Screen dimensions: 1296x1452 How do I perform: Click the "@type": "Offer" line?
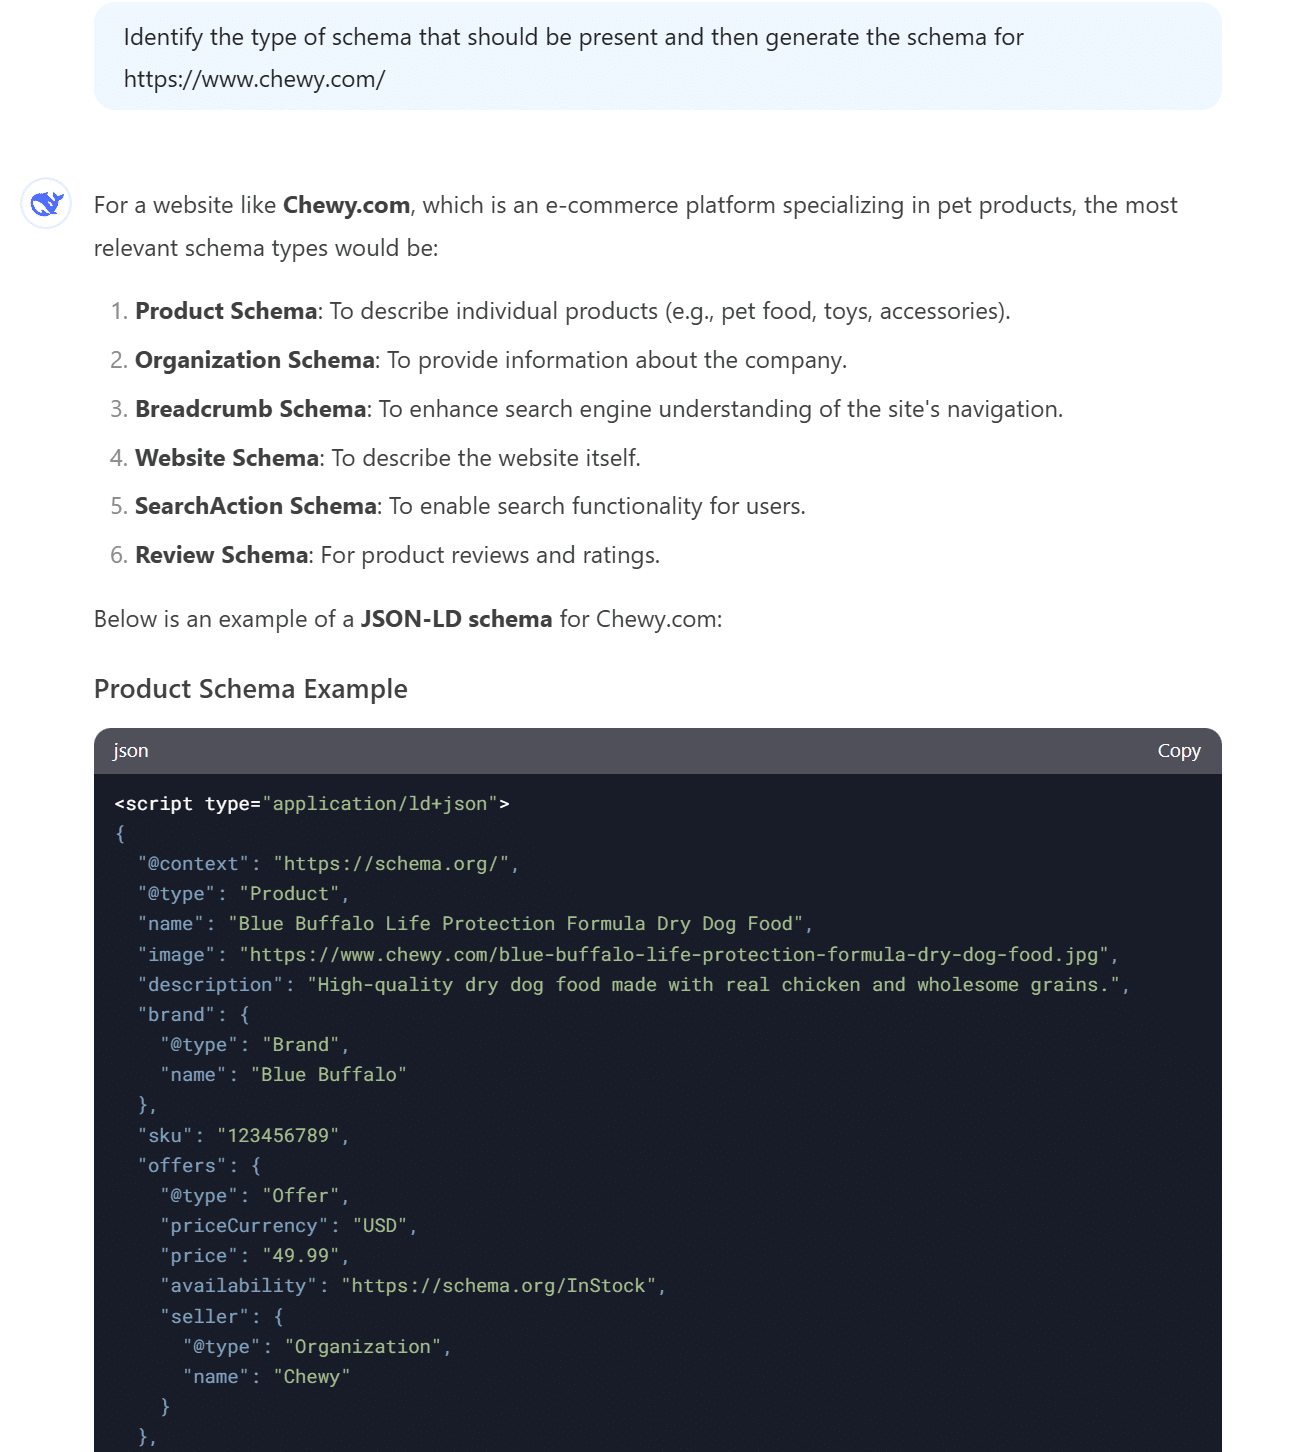[255, 1196]
